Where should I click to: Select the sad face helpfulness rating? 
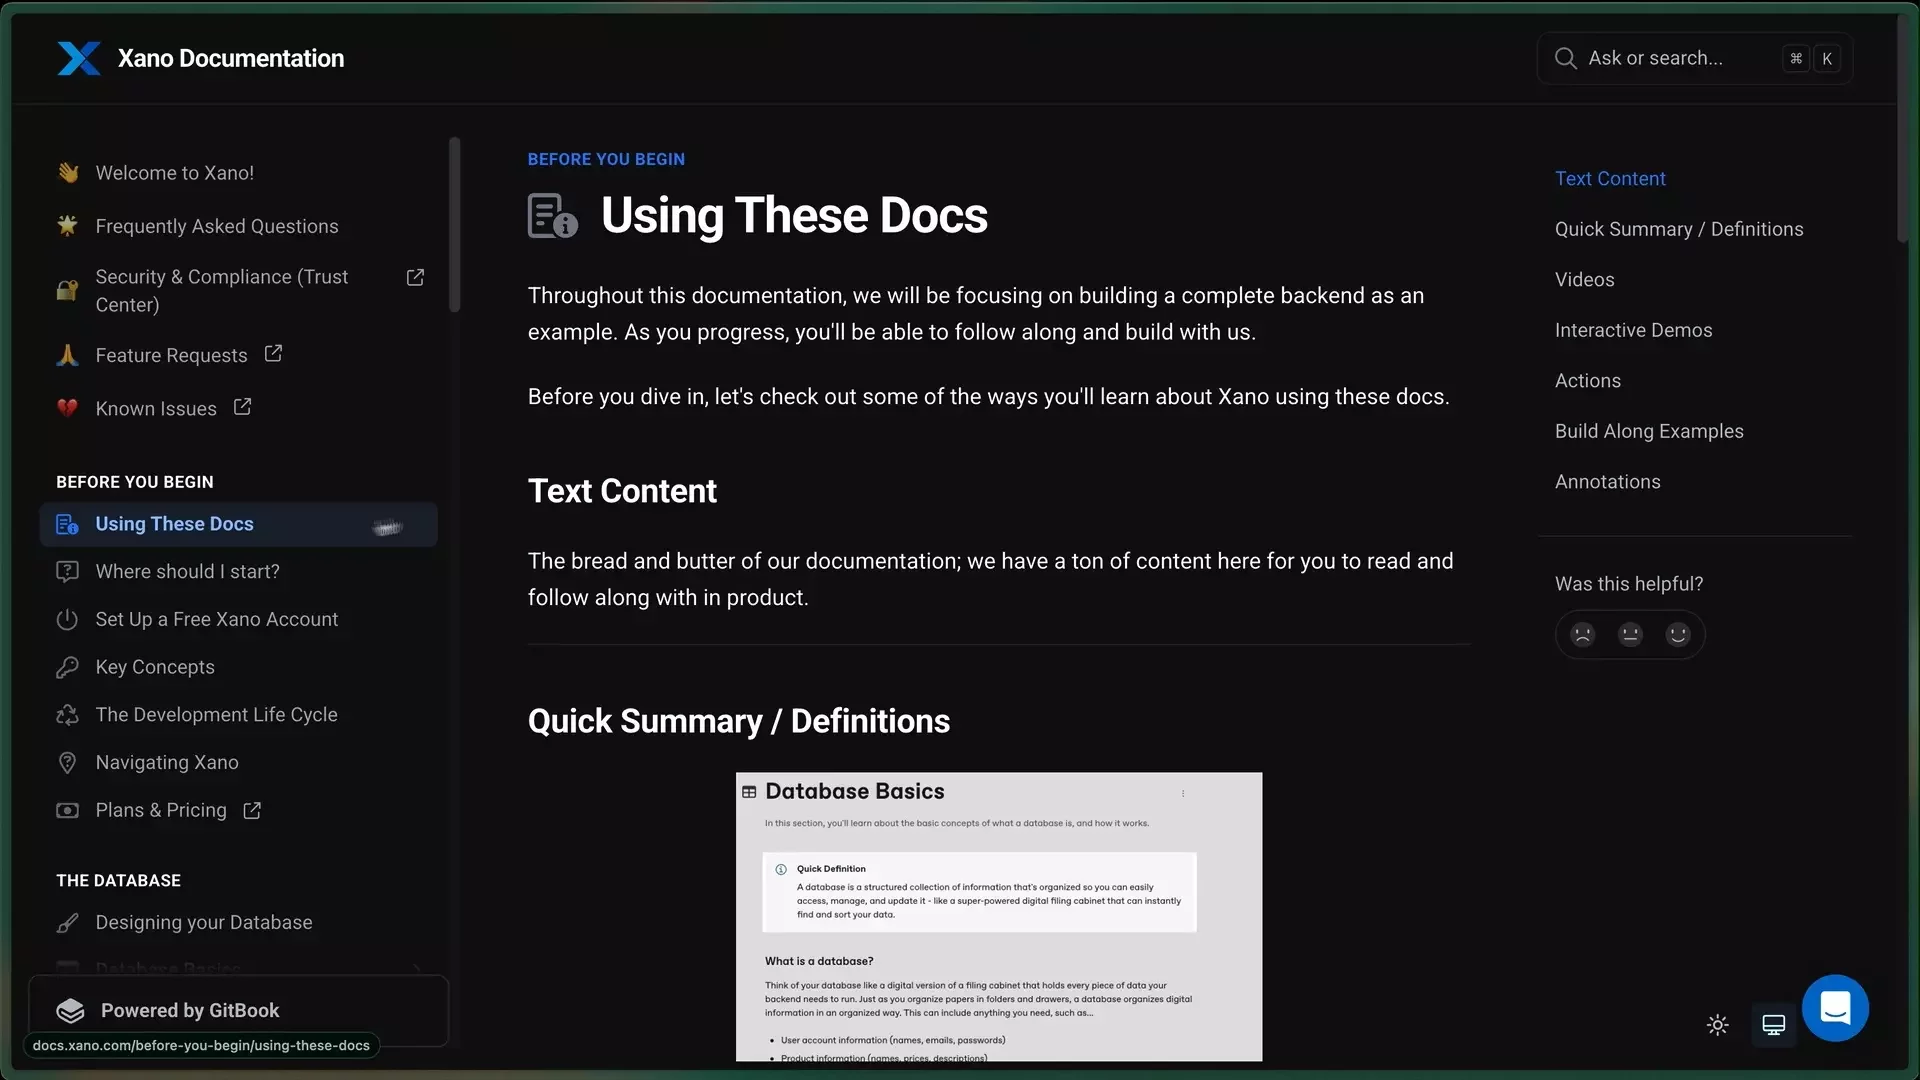click(x=1581, y=634)
